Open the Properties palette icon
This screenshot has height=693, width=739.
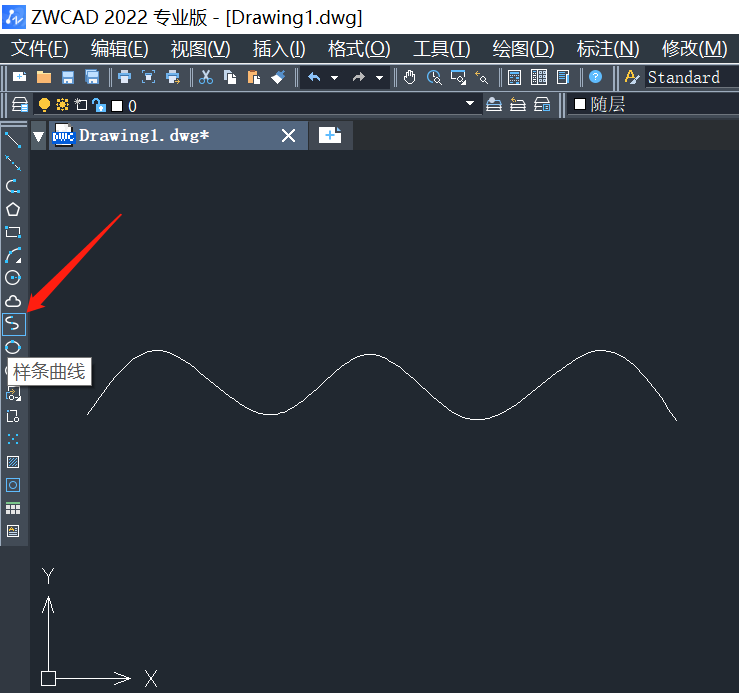point(563,77)
